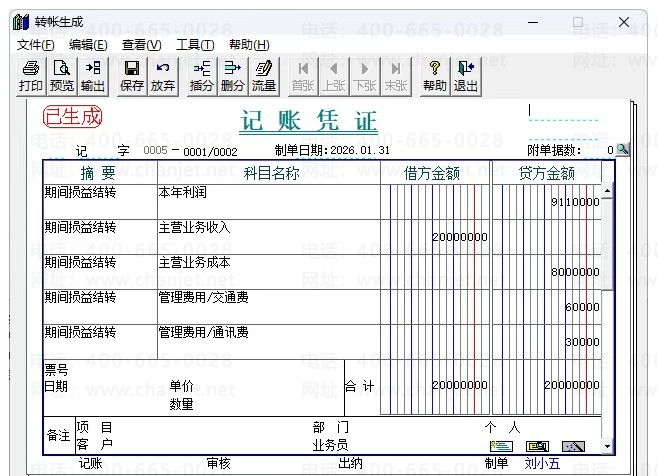
Task: Open the 流量 cash flow tool
Action: (x=264, y=77)
